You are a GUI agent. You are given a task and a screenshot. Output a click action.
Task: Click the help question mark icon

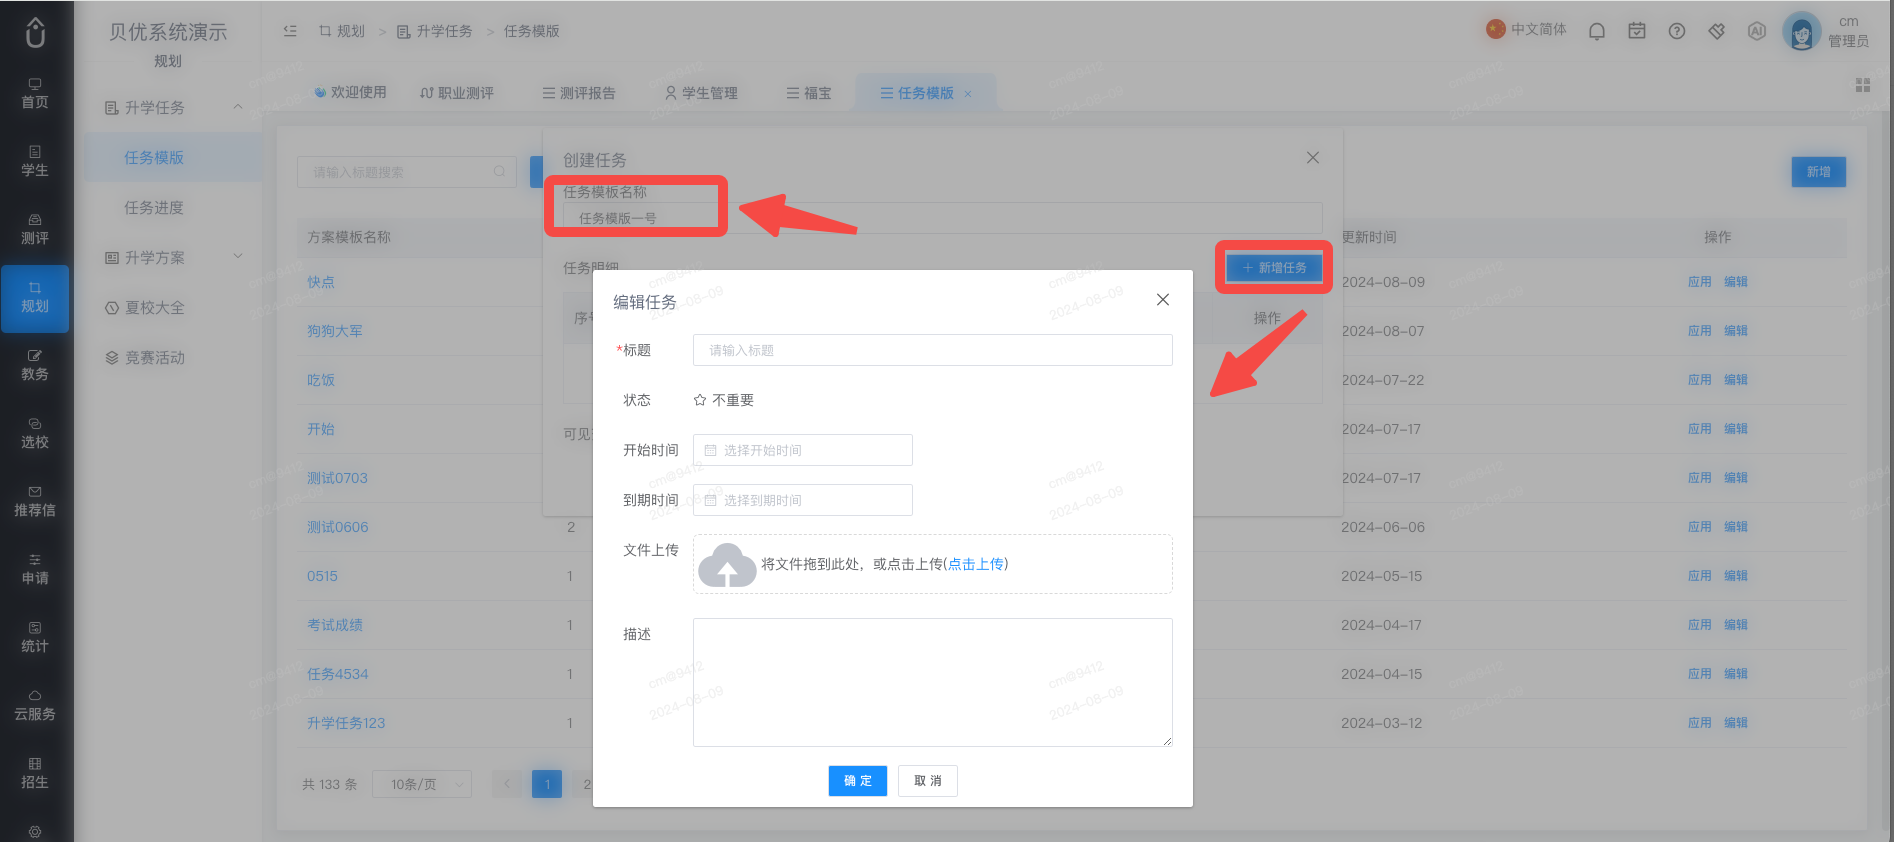(1677, 31)
